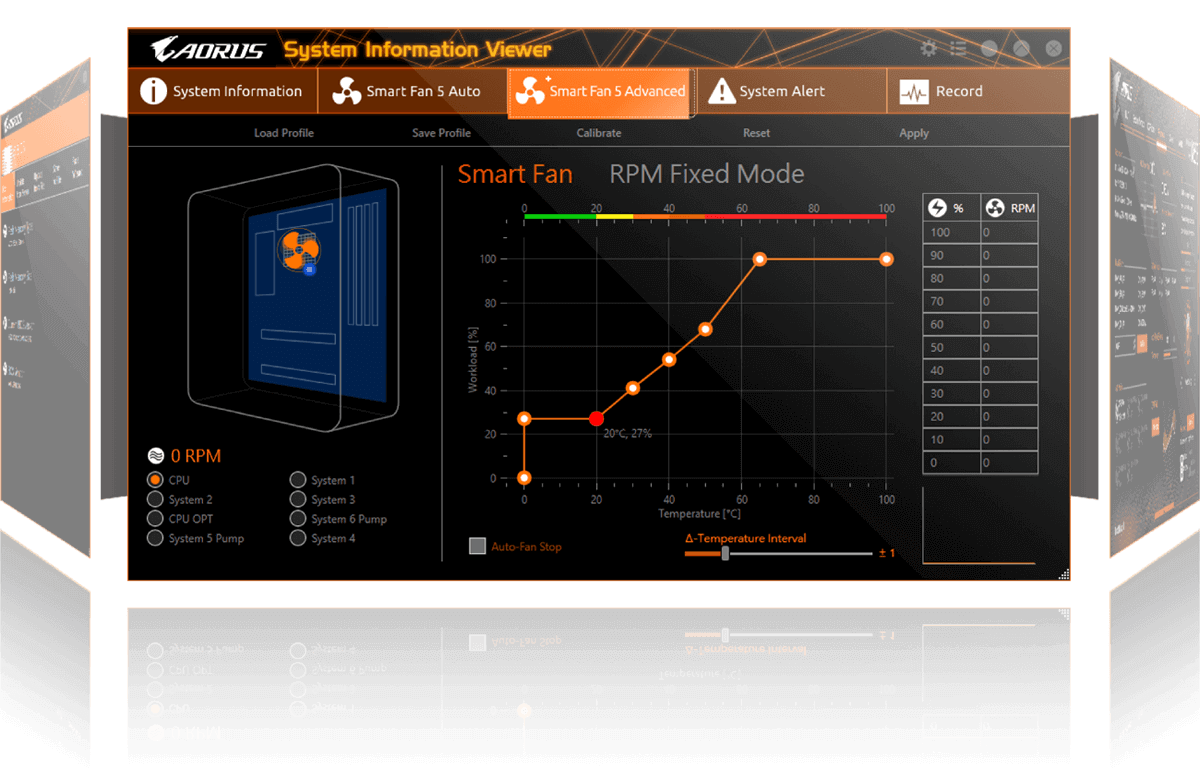Click the fan RPM column header icon

click(x=995, y=208)
